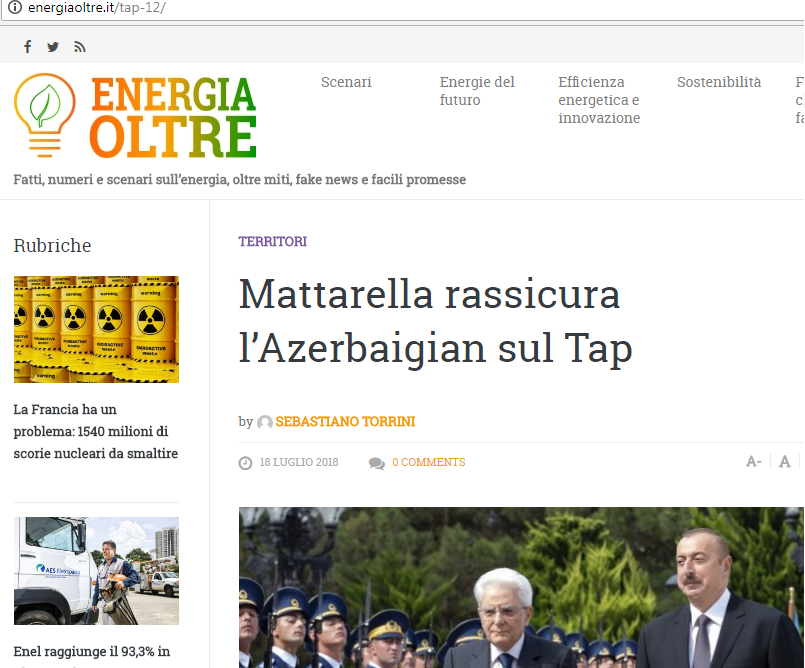Screen dimensions: 805x668
Task: Click the clock icon beside the date
Action: click(245, 463)
